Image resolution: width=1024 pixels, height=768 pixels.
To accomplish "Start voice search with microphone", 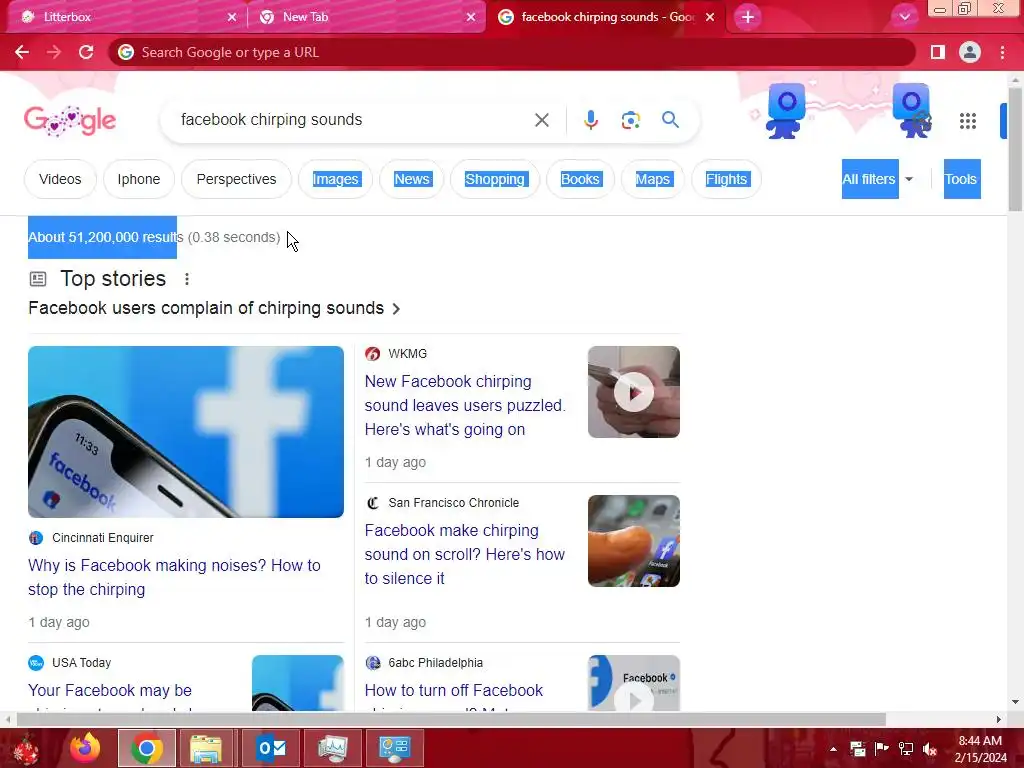I will pos(590,120).
